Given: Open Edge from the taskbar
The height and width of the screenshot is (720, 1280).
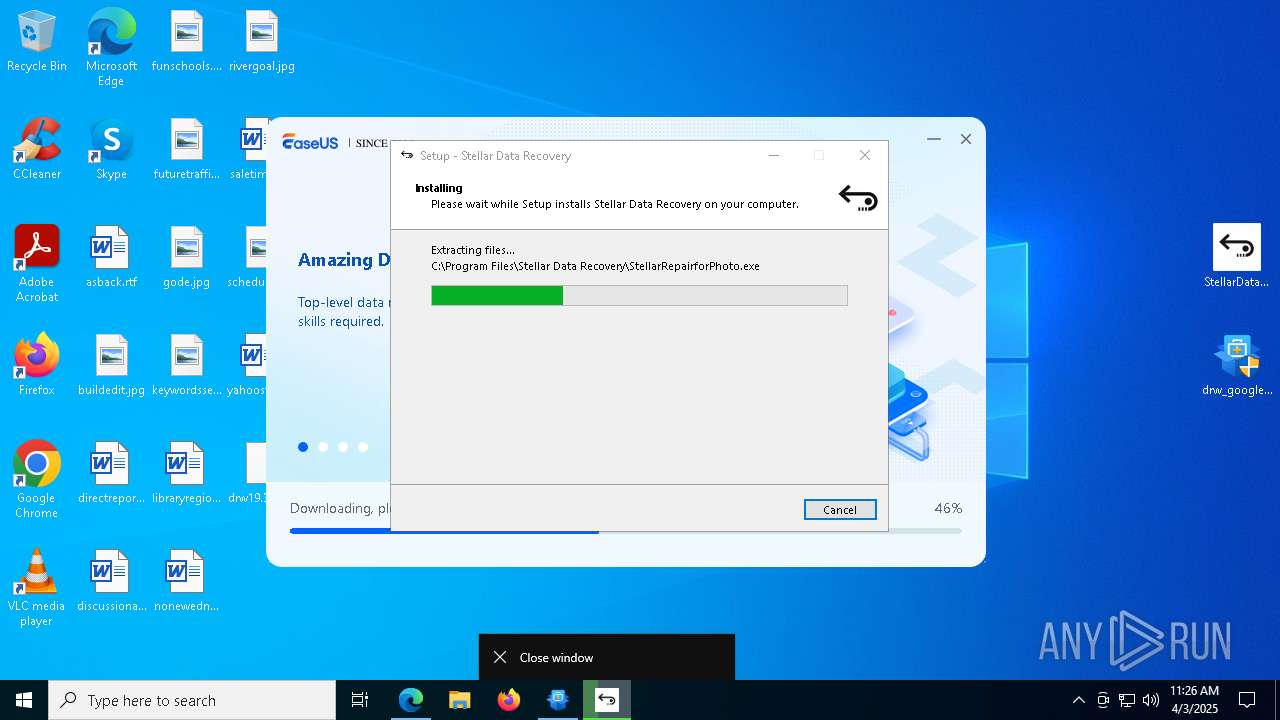Looking at the screenshot, I should (x=411, y=700).
